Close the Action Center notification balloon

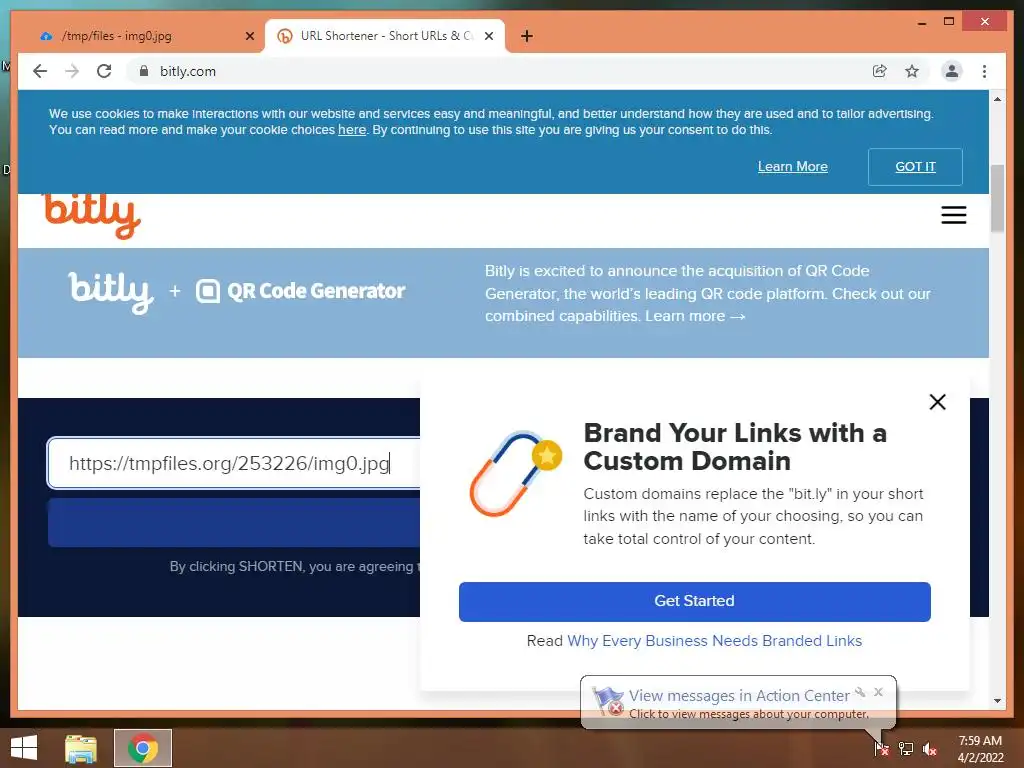(x=878, y=692)
